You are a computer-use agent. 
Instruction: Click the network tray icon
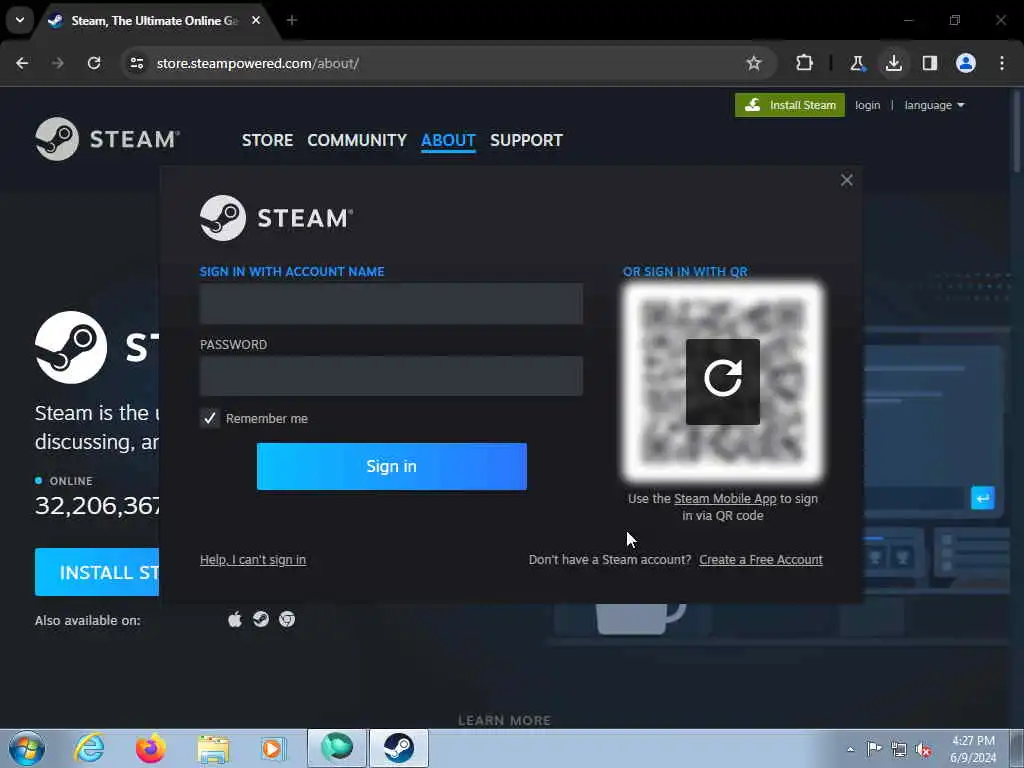[899, 750]
